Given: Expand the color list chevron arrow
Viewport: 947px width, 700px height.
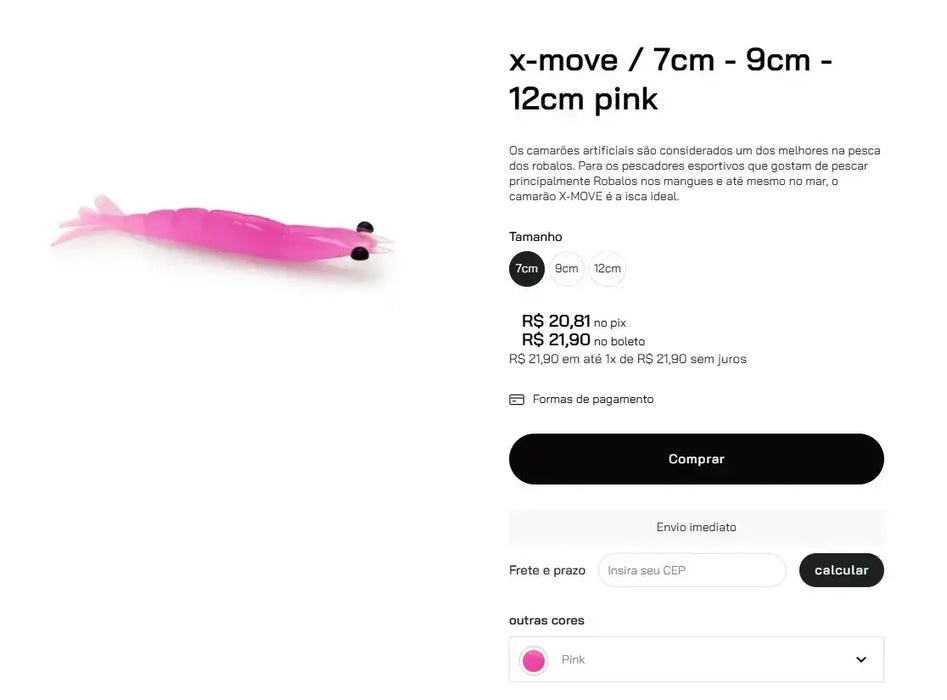Looking at the screenshot, I should 861,660.
